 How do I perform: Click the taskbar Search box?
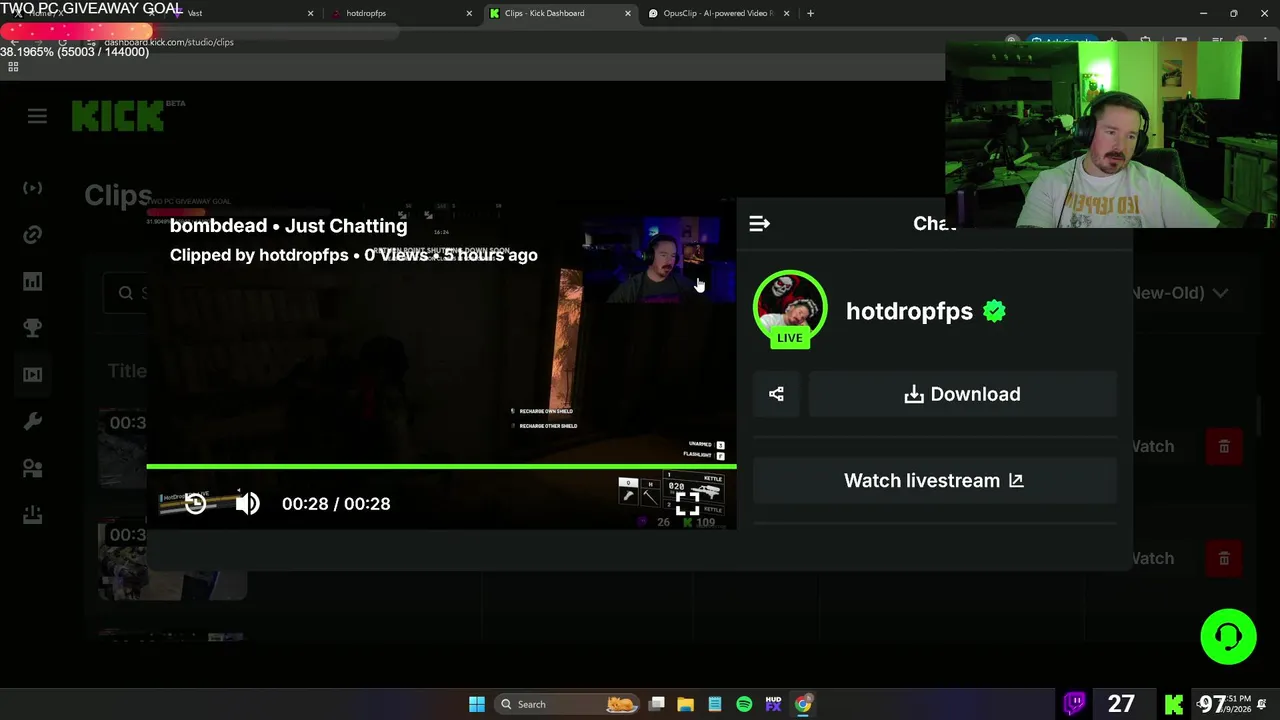tap(566, 704)
